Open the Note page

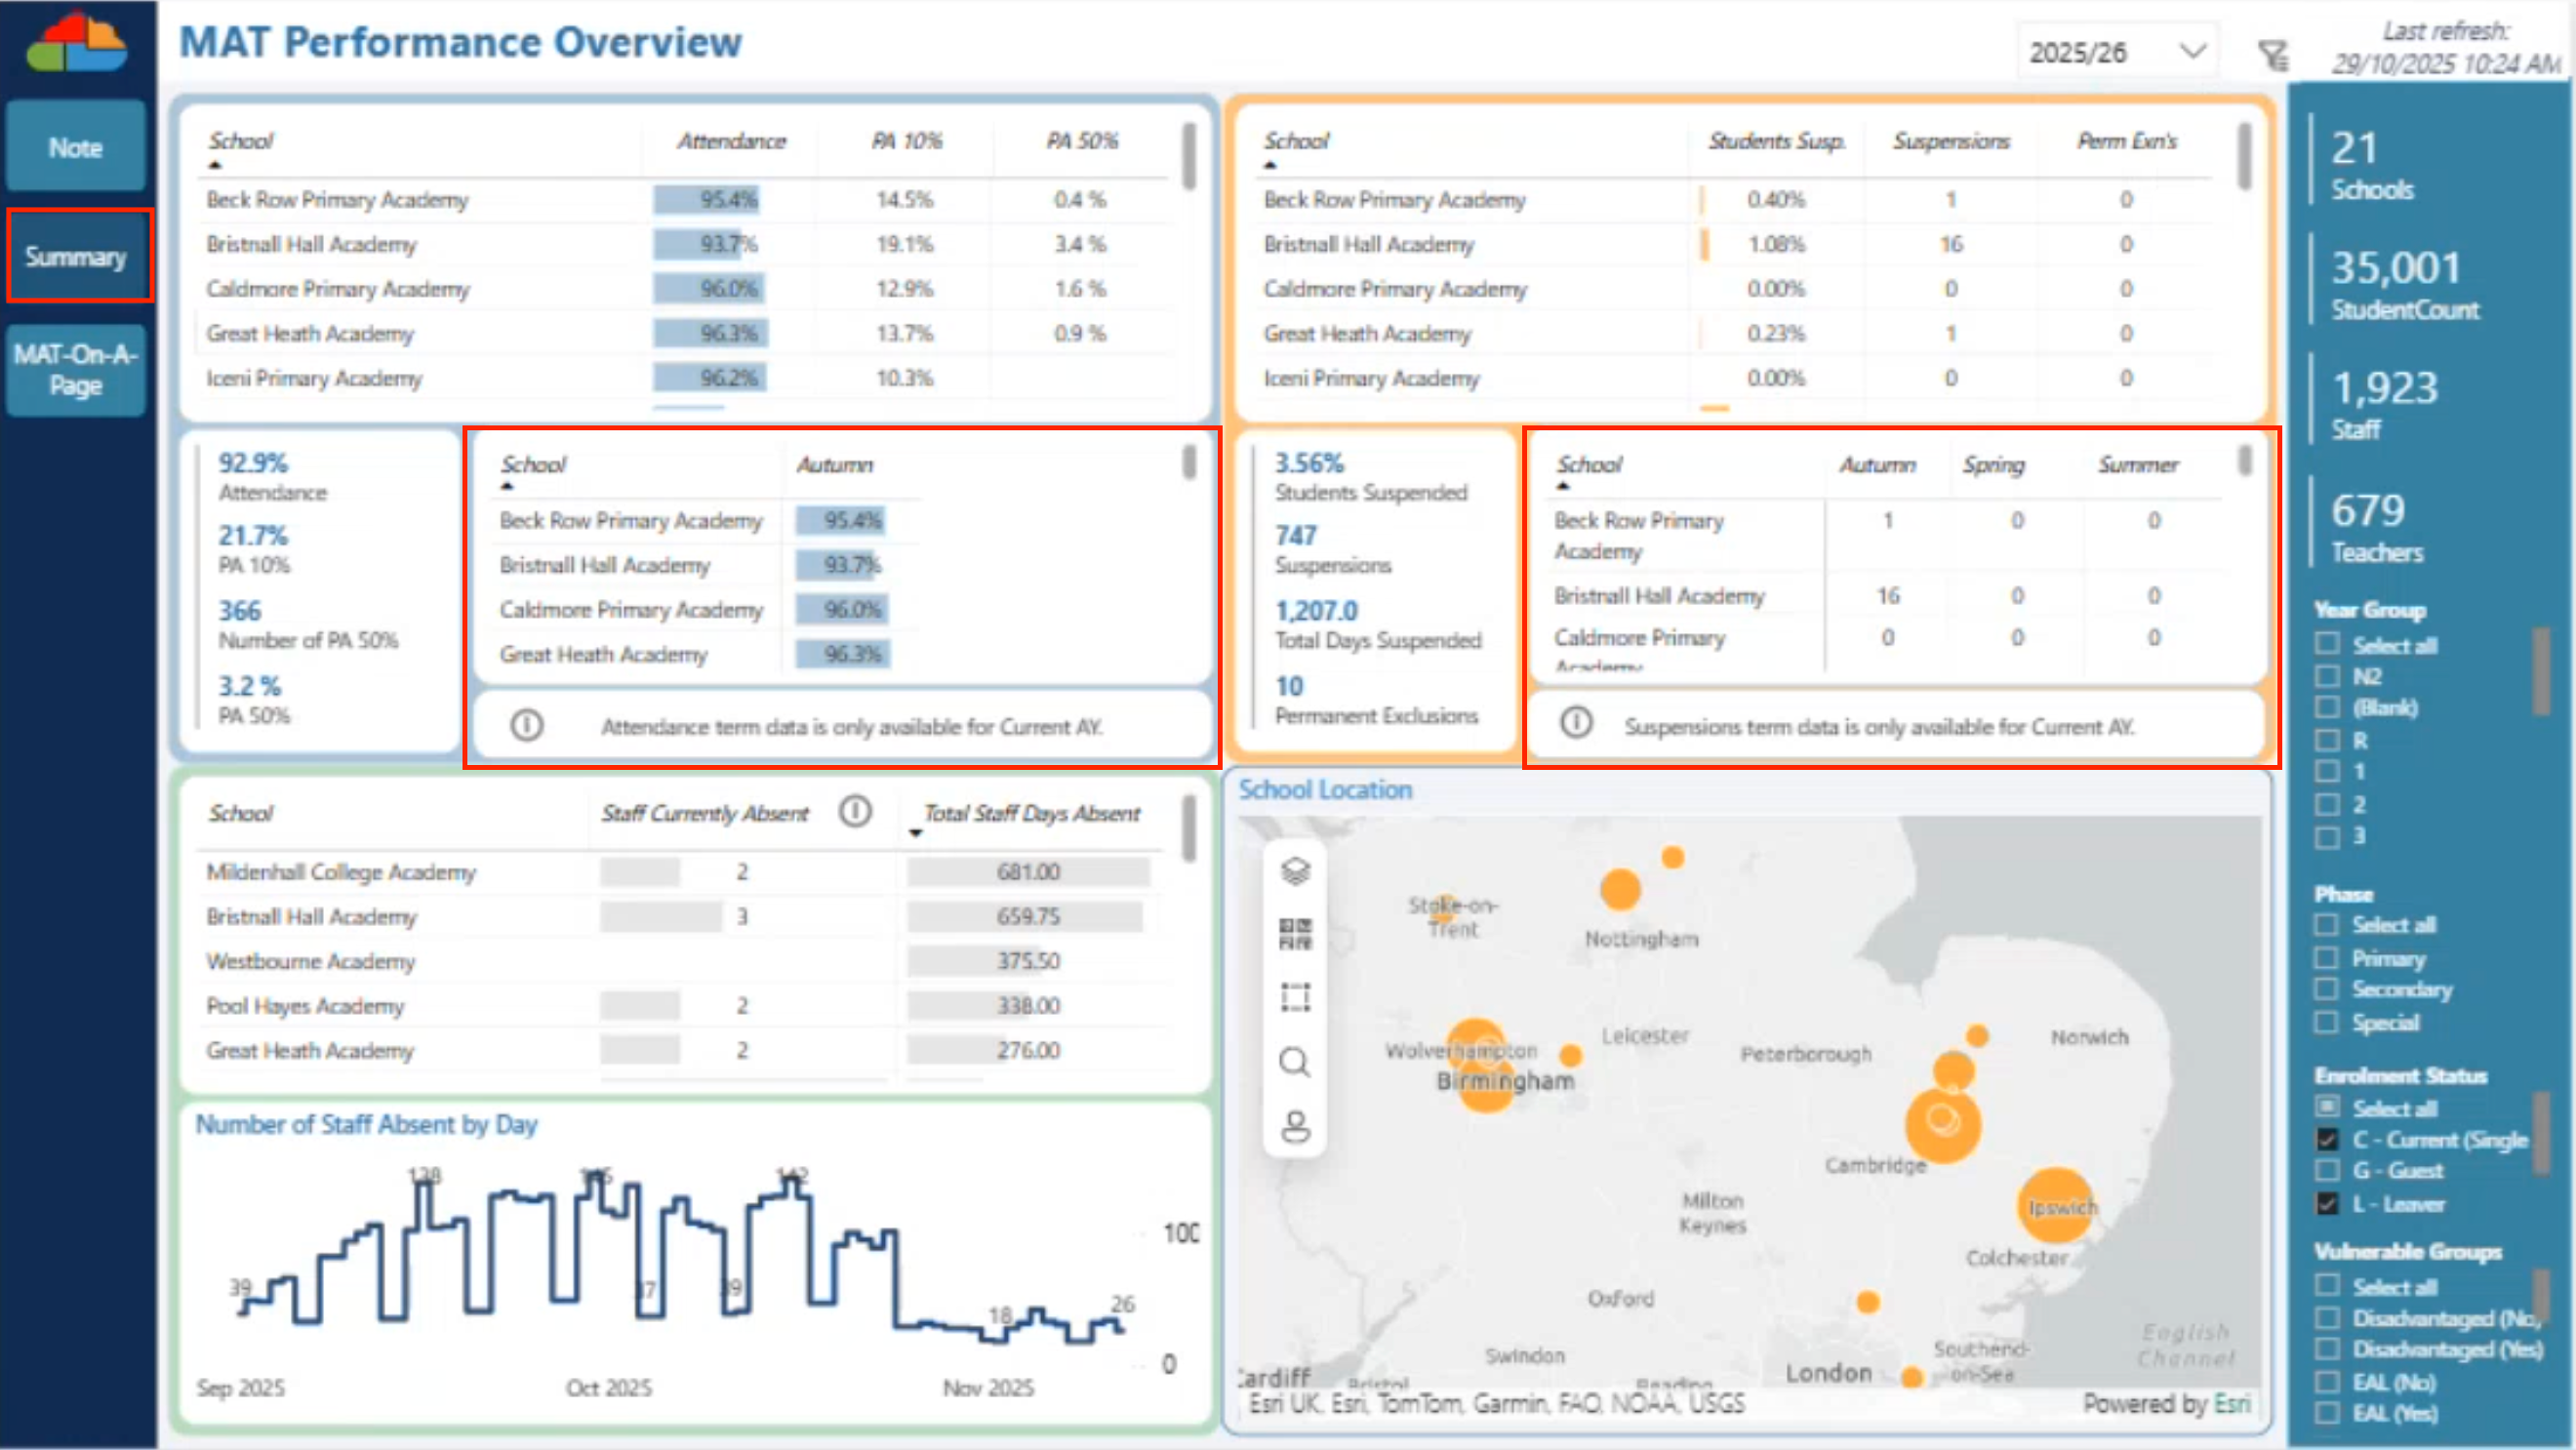pos(76,146)
